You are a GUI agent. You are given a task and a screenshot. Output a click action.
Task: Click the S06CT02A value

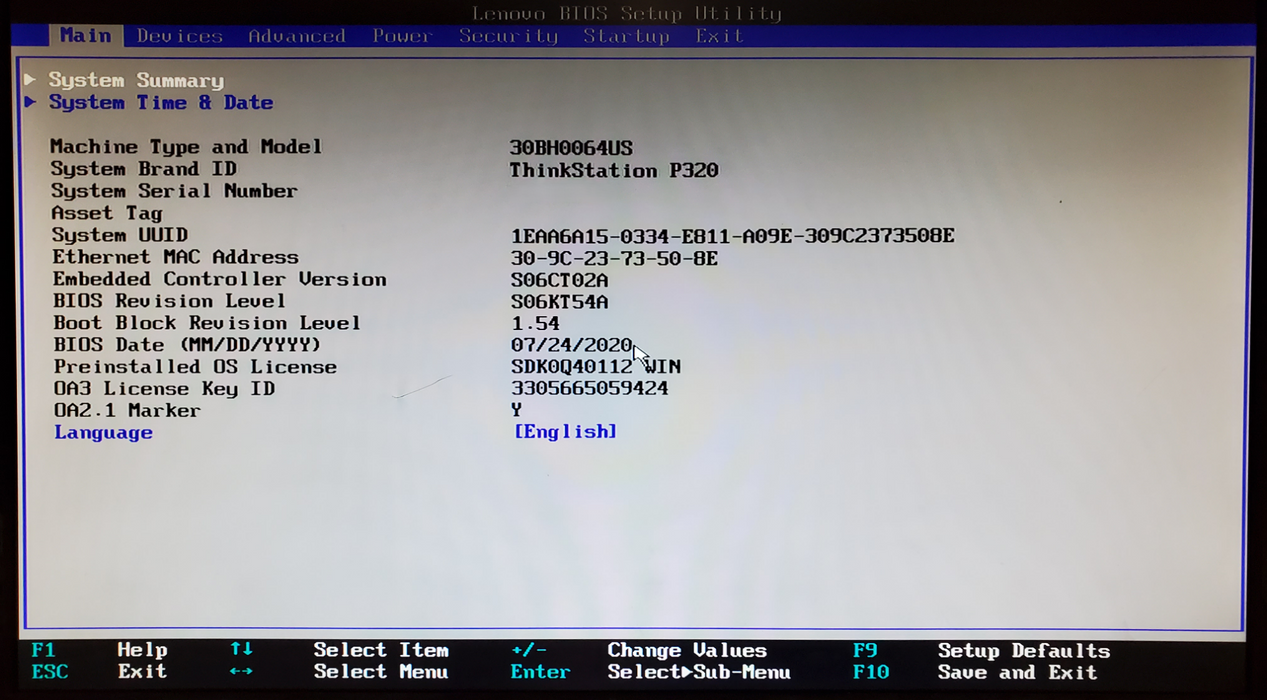[559, 280]
